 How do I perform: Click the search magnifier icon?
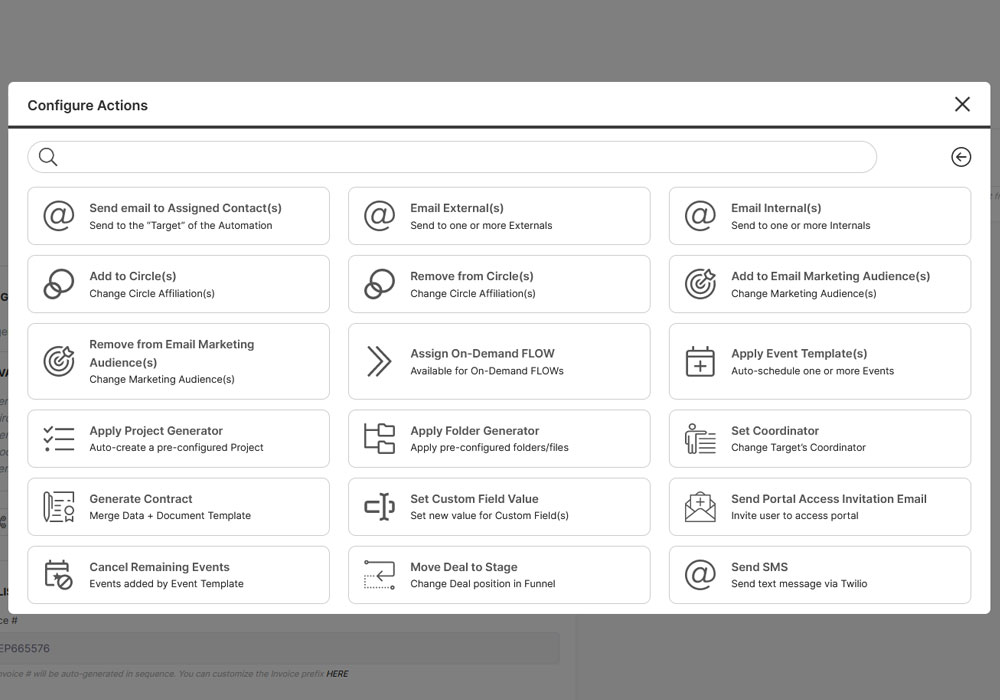point(48,157)
